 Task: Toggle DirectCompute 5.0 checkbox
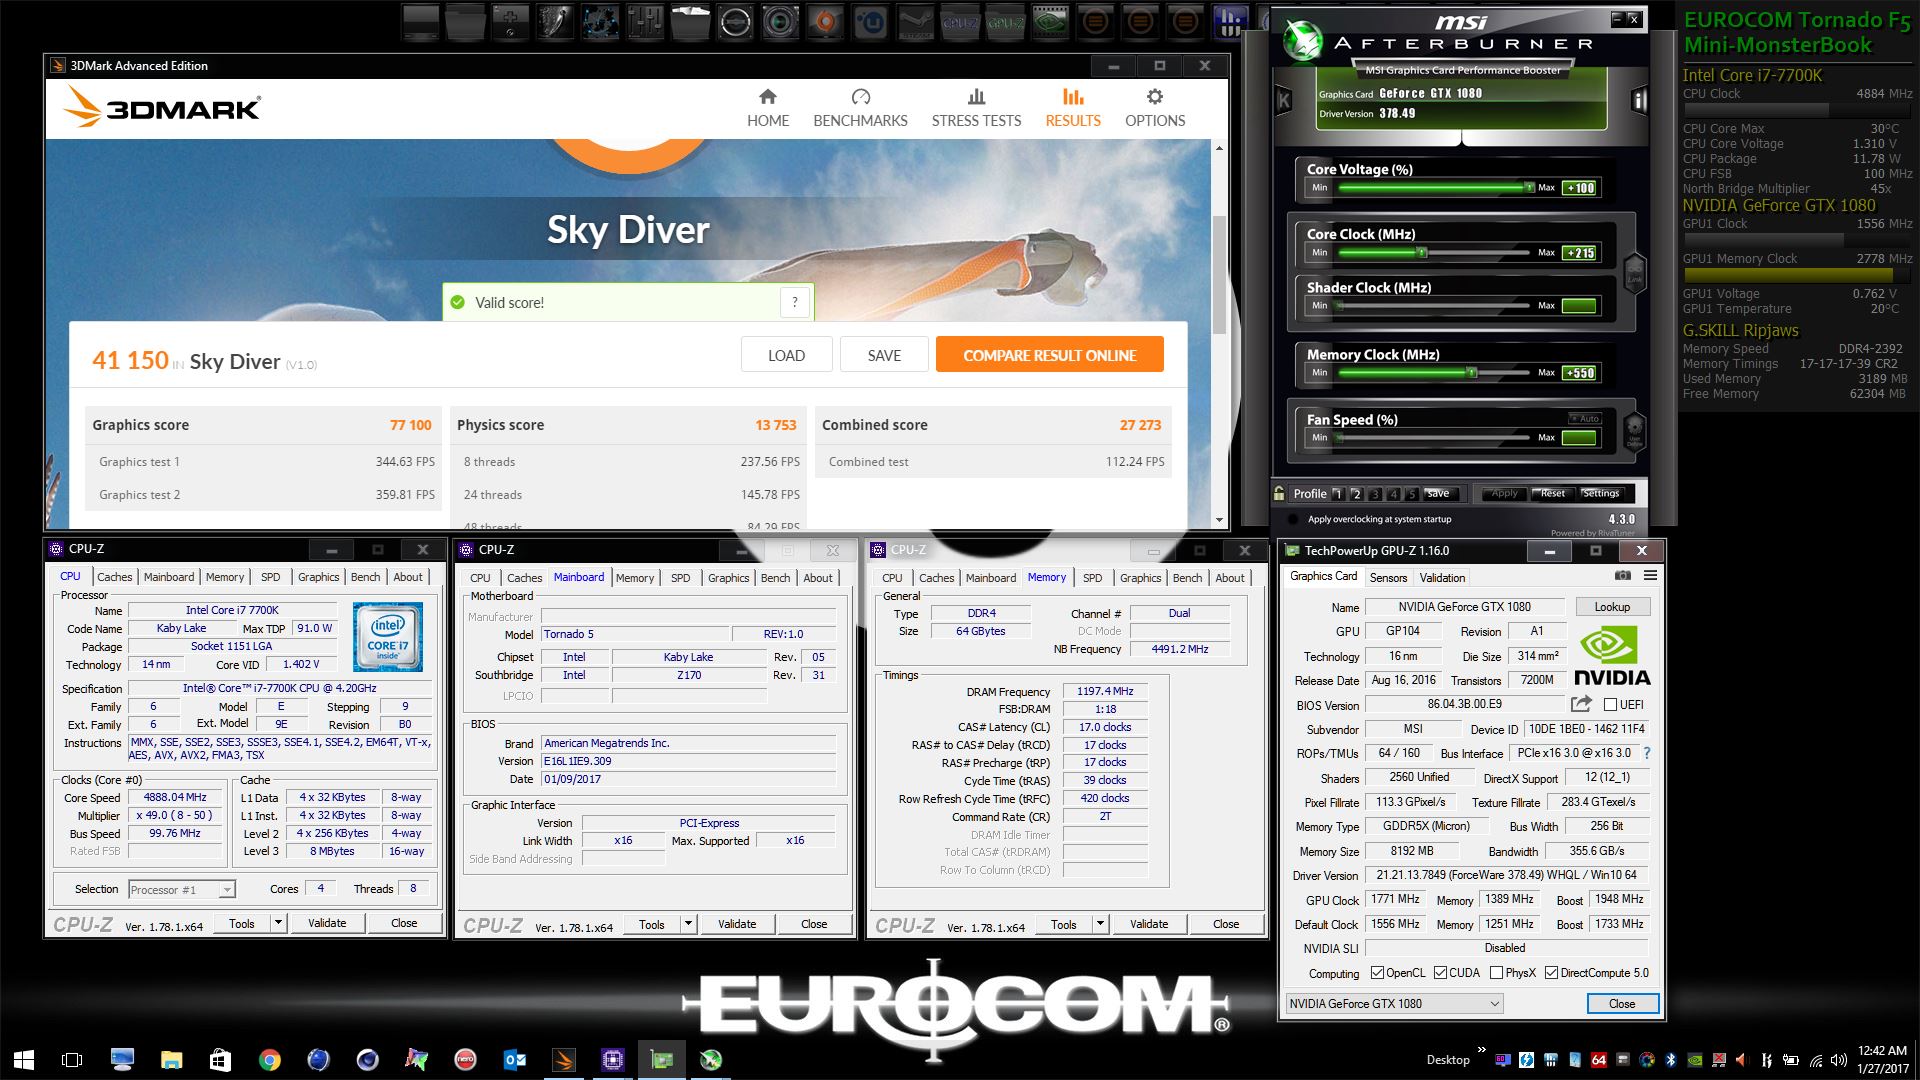coord(1552,973)
